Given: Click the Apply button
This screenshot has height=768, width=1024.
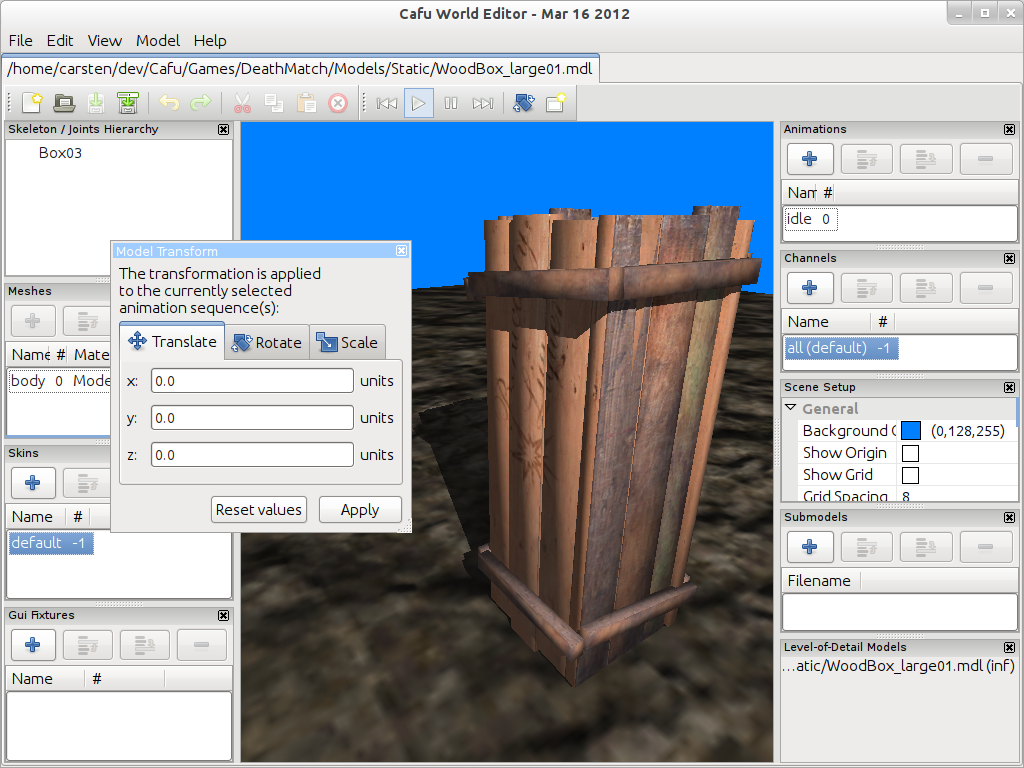Looking at the screenshot, I should pos(360,510).
